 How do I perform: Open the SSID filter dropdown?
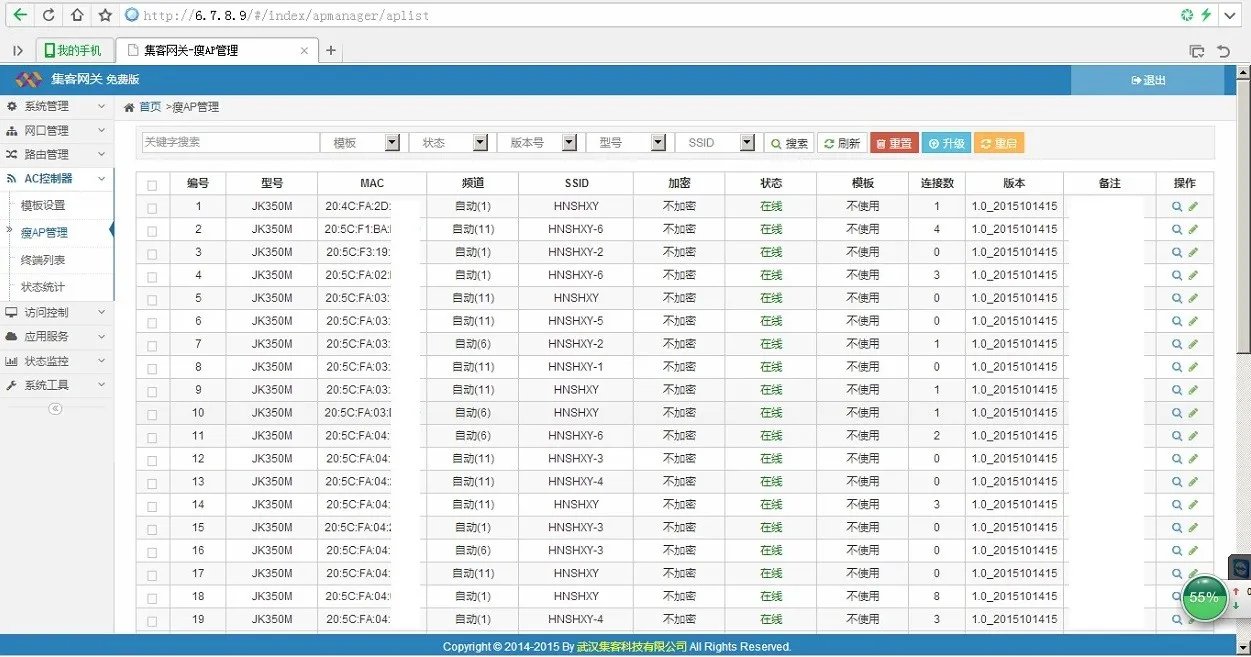click(718, 143)
